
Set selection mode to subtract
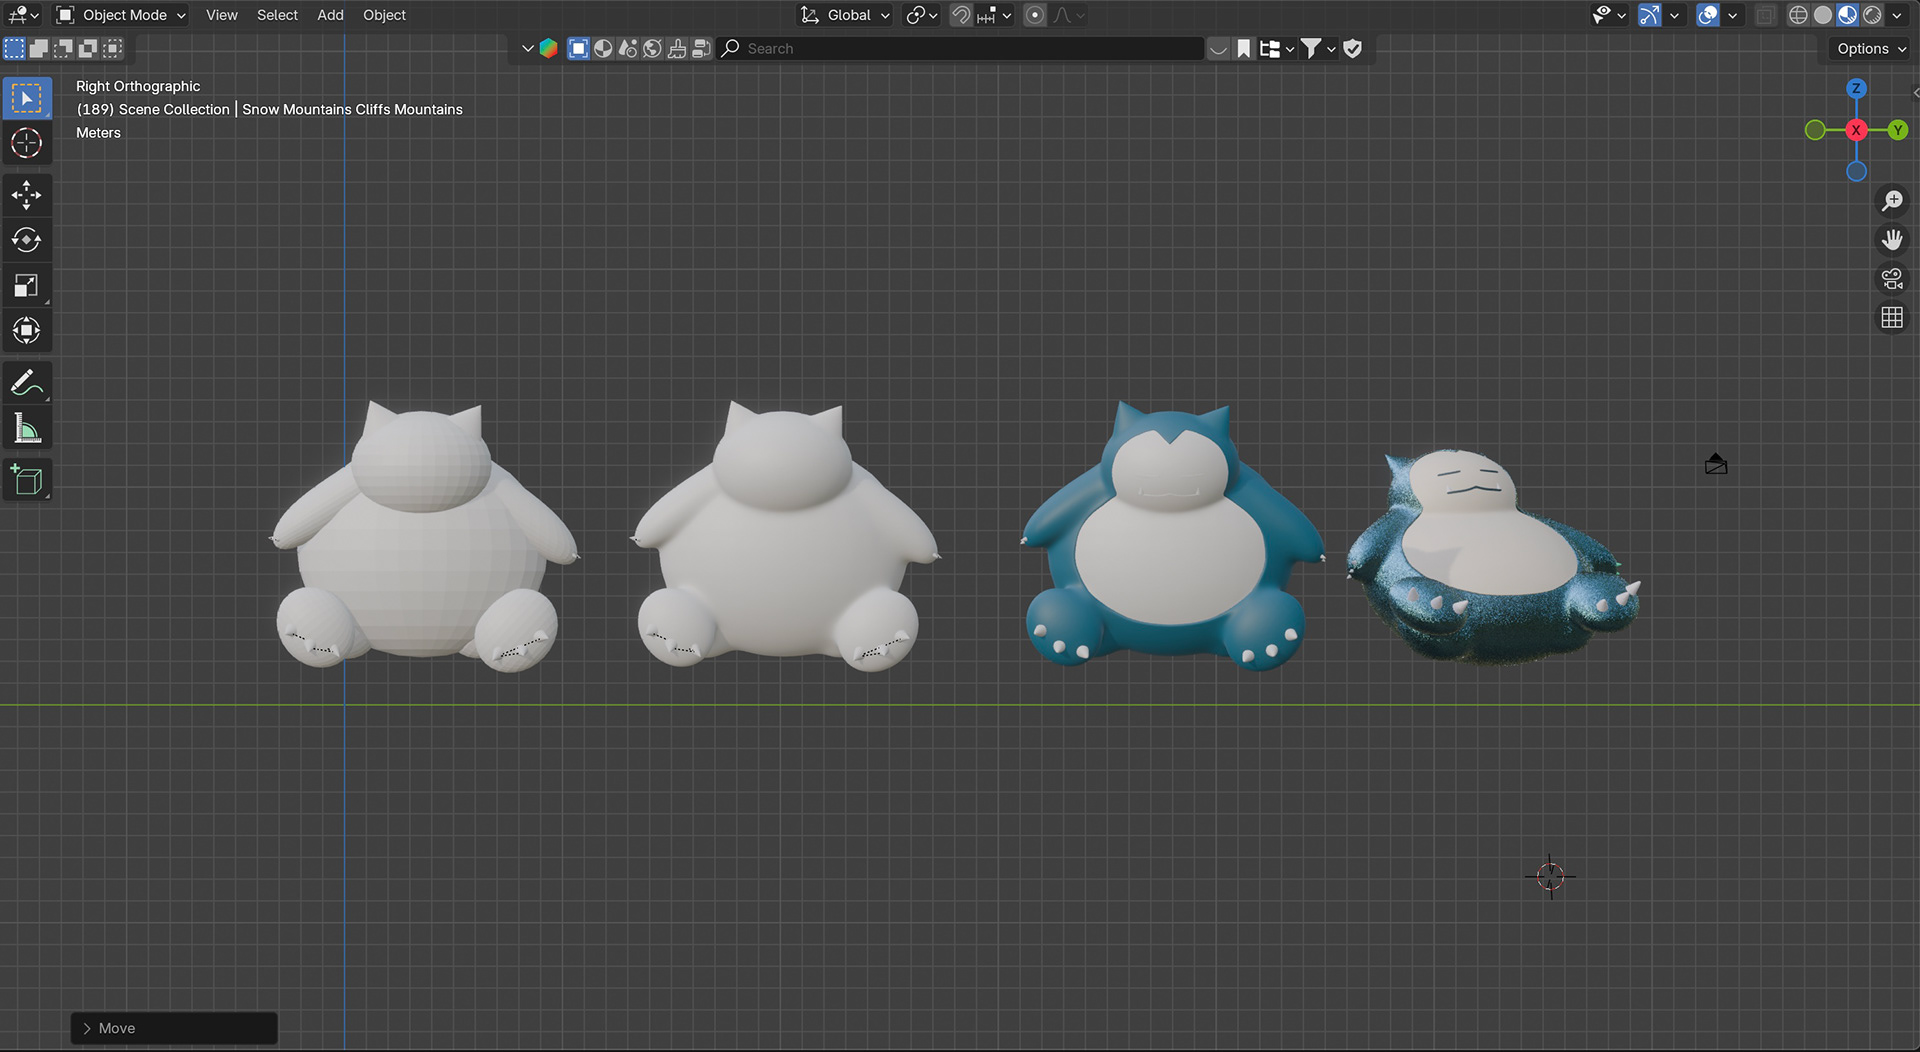(64, 48)
